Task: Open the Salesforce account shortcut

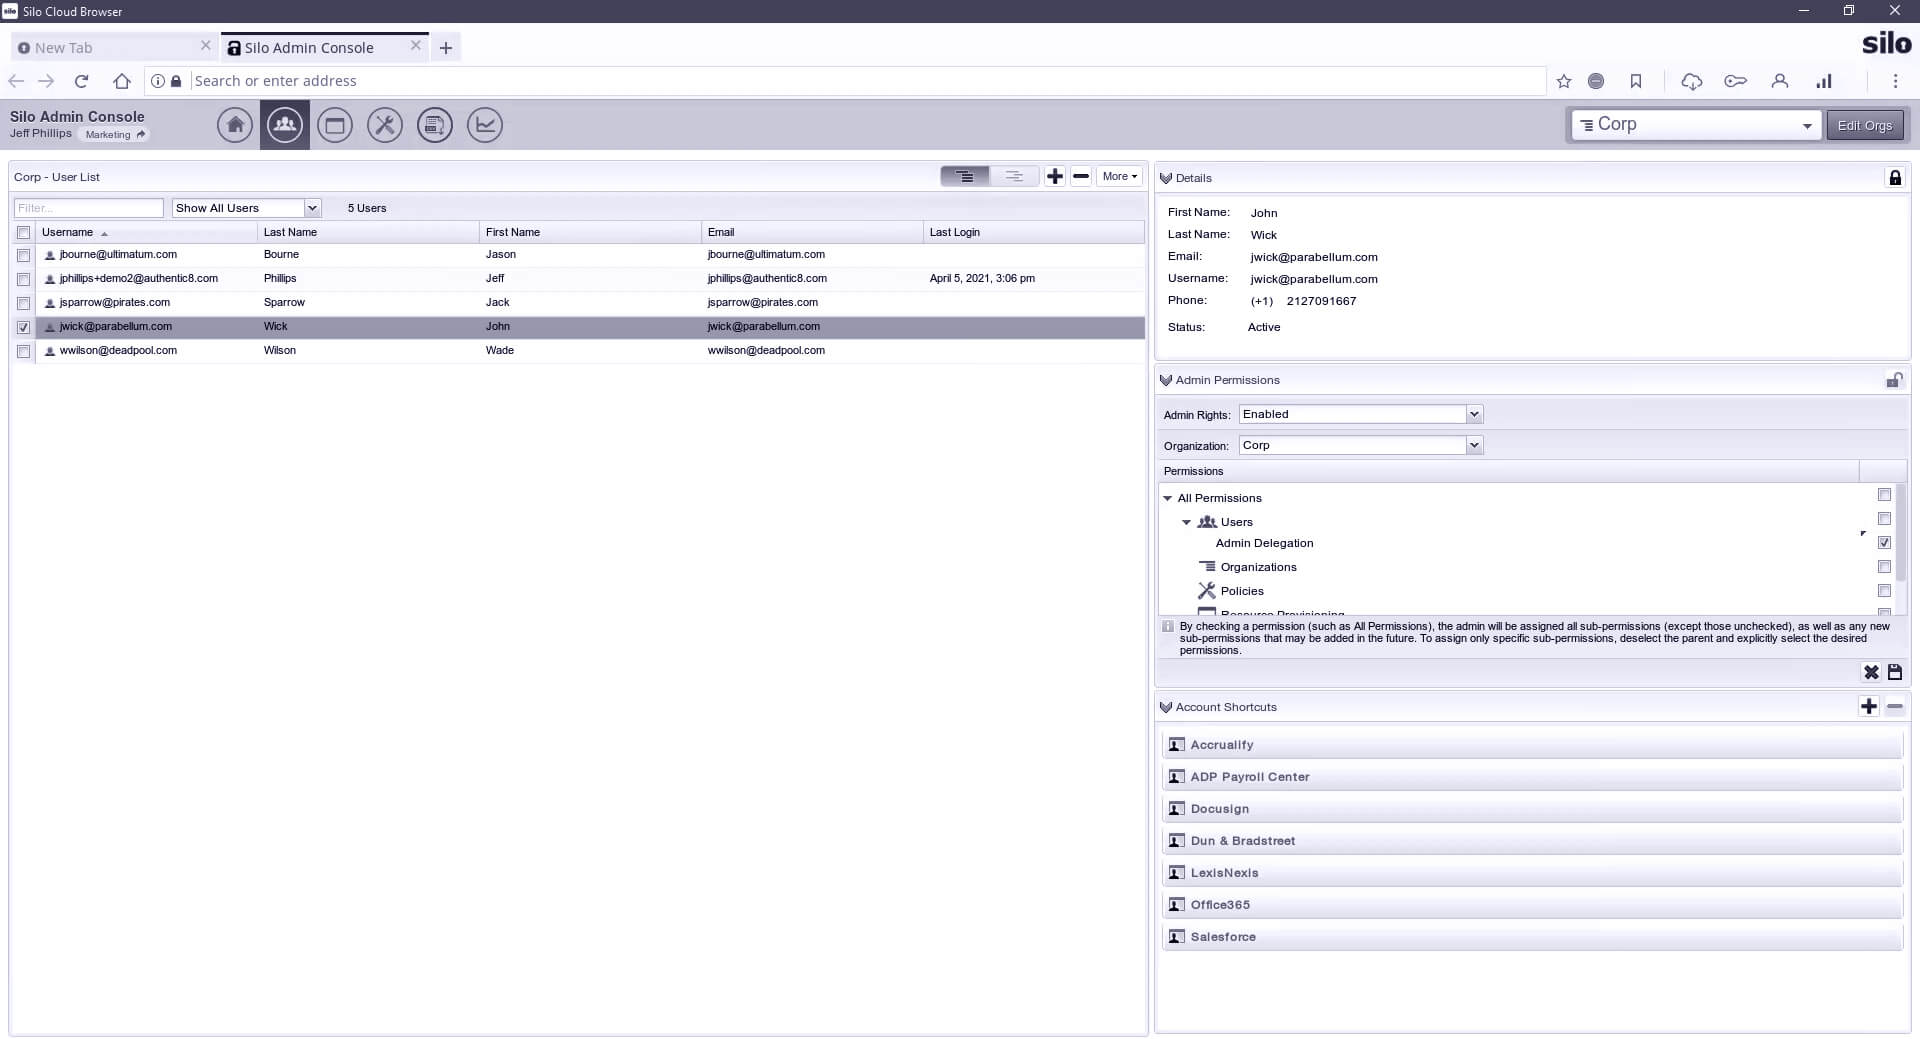Action: click(x=1532, y=937)
